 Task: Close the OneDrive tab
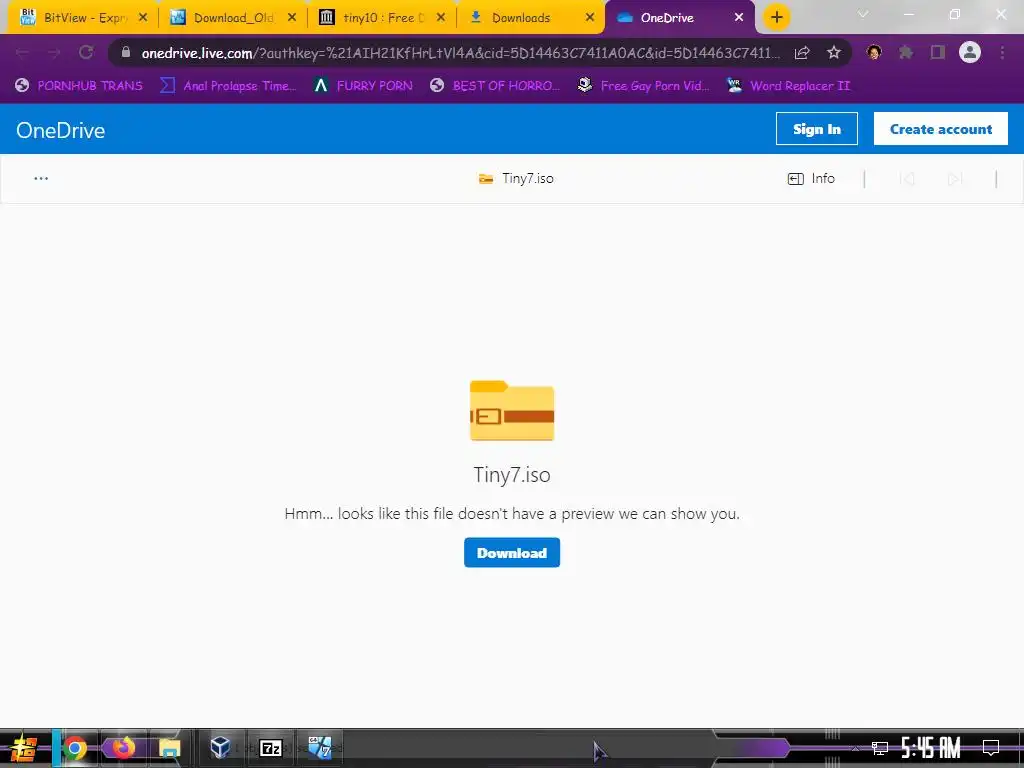pyautogui.click(x=739, y=18)
